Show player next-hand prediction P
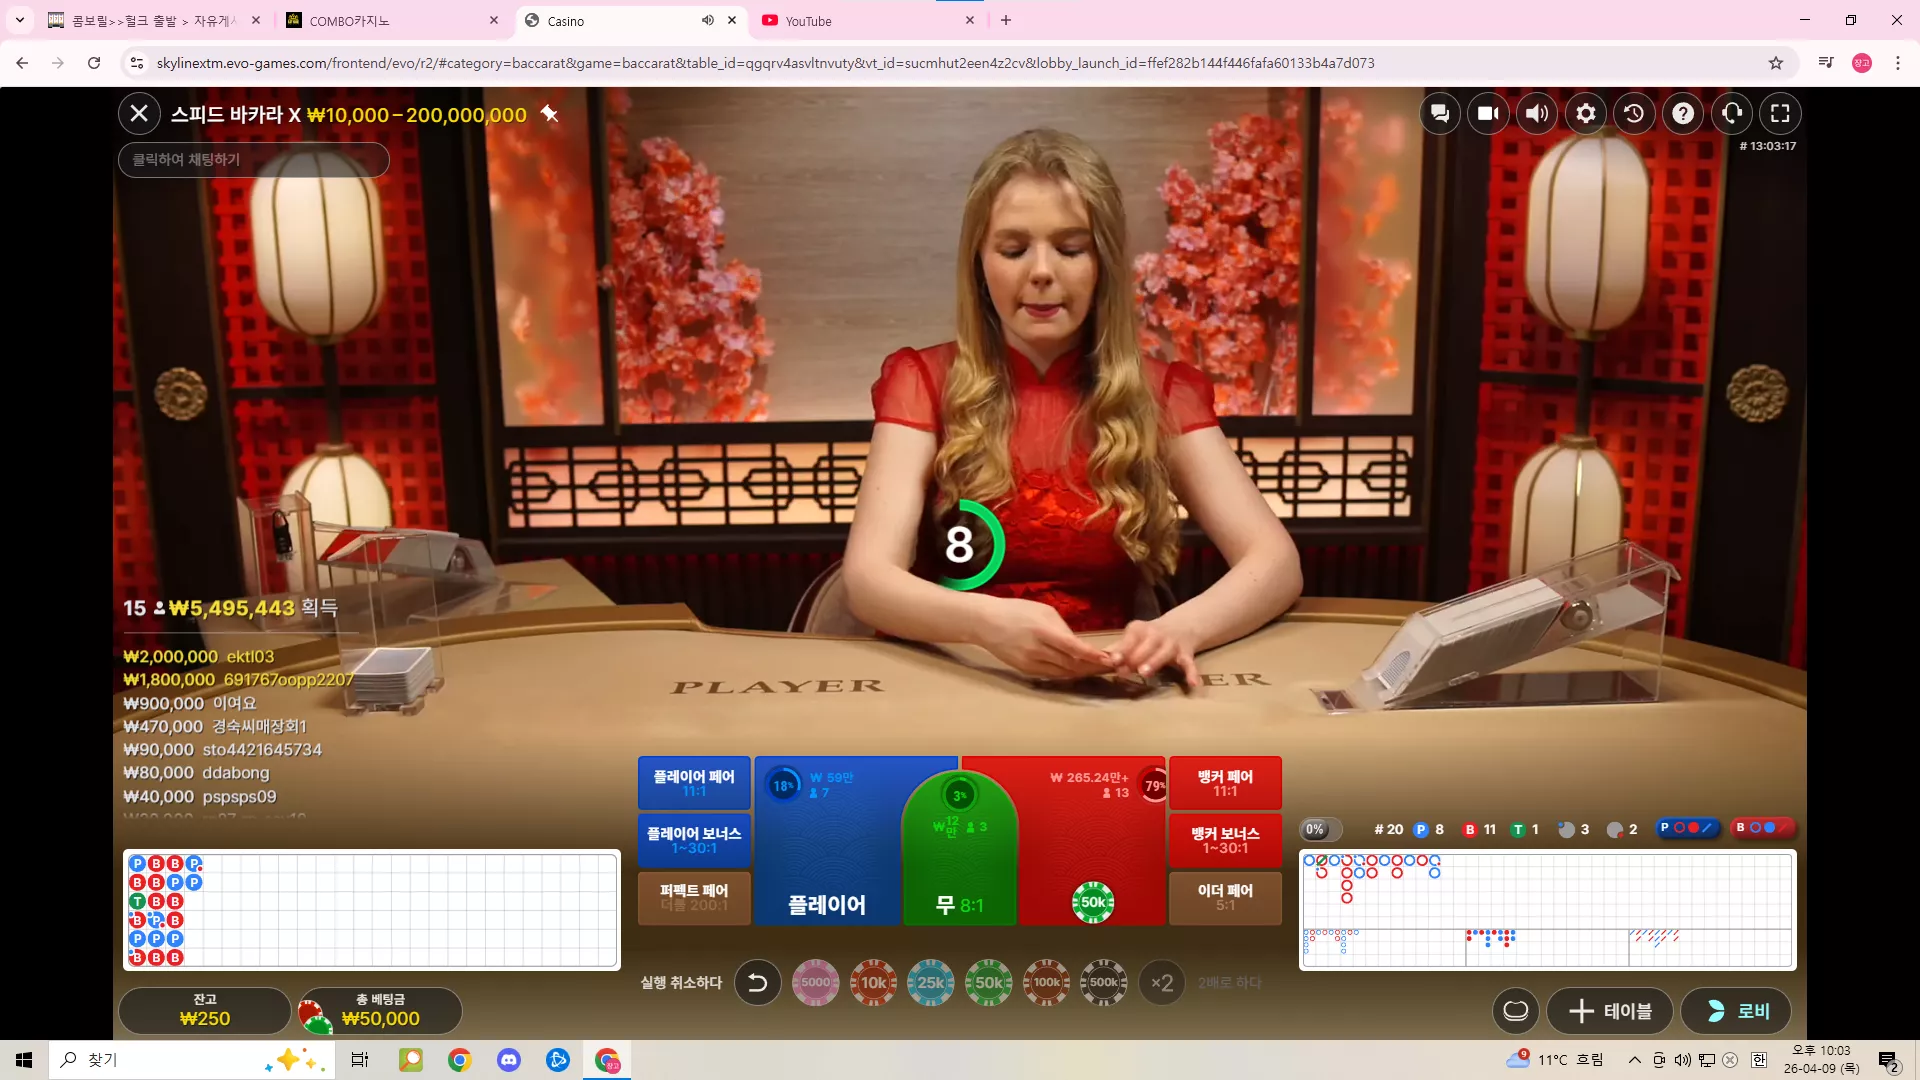Image resolution: width=1920 pixels, height=1080 pixels. 1687,828
